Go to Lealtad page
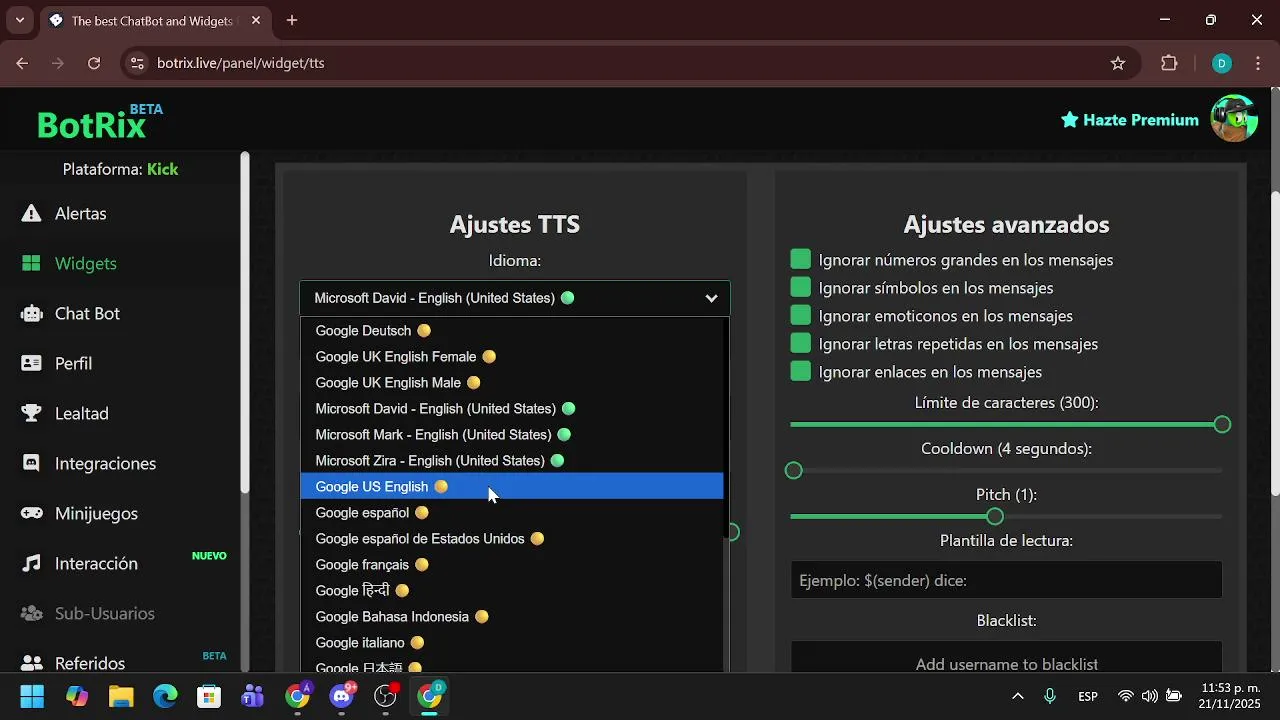Viewport: 1280px width, 720px height. (x=81, y=413)
